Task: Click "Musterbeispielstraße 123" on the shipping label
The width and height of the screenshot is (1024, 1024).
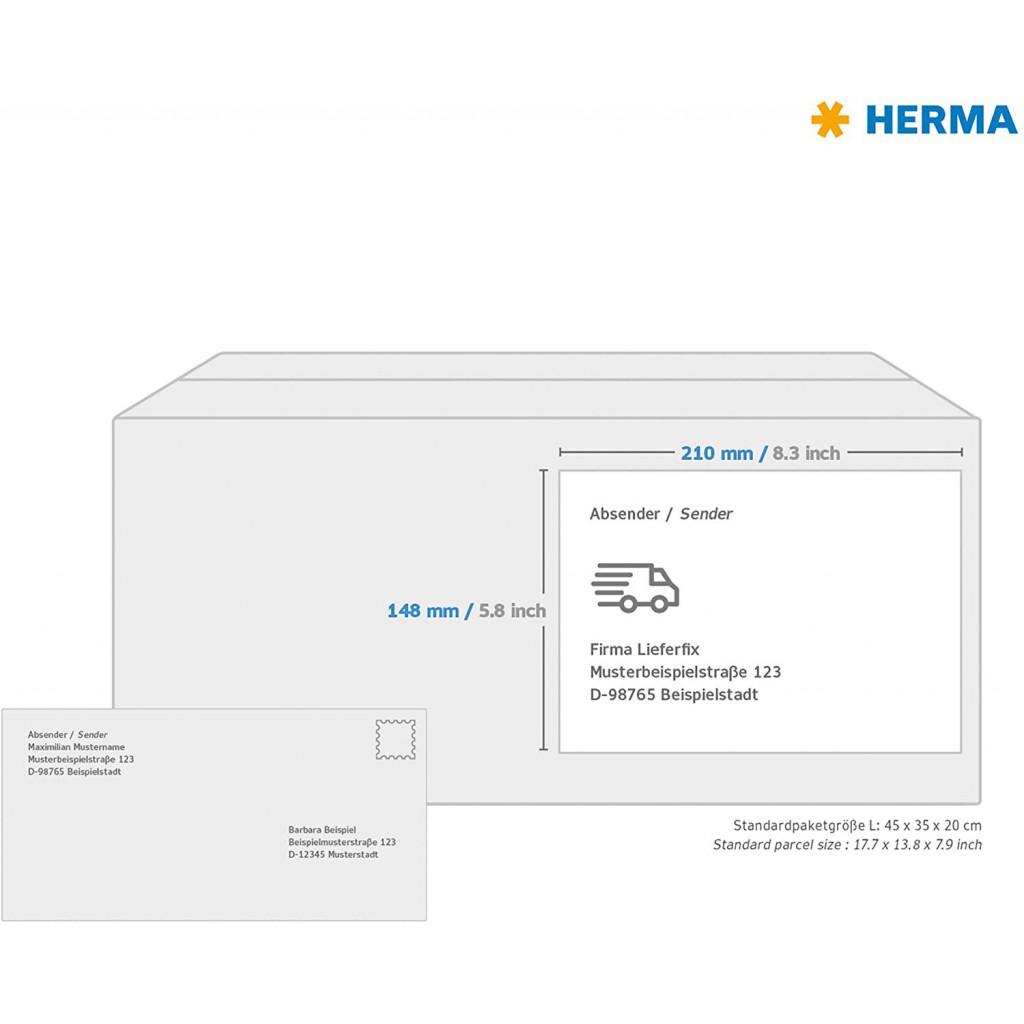Action: (685, 672)
